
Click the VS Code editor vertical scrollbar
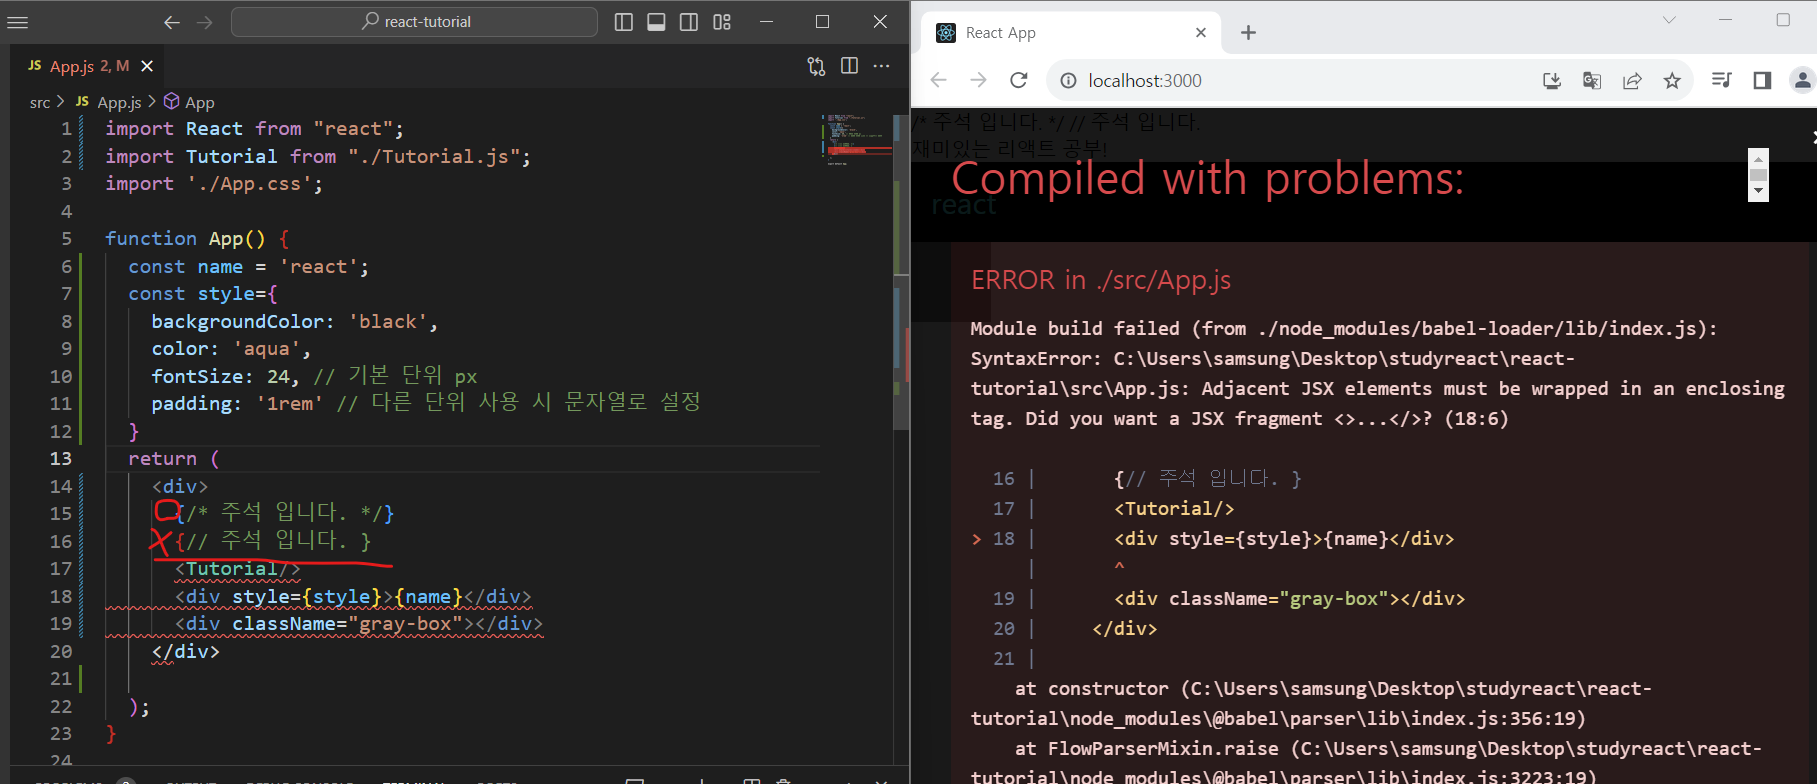(902, 270)
